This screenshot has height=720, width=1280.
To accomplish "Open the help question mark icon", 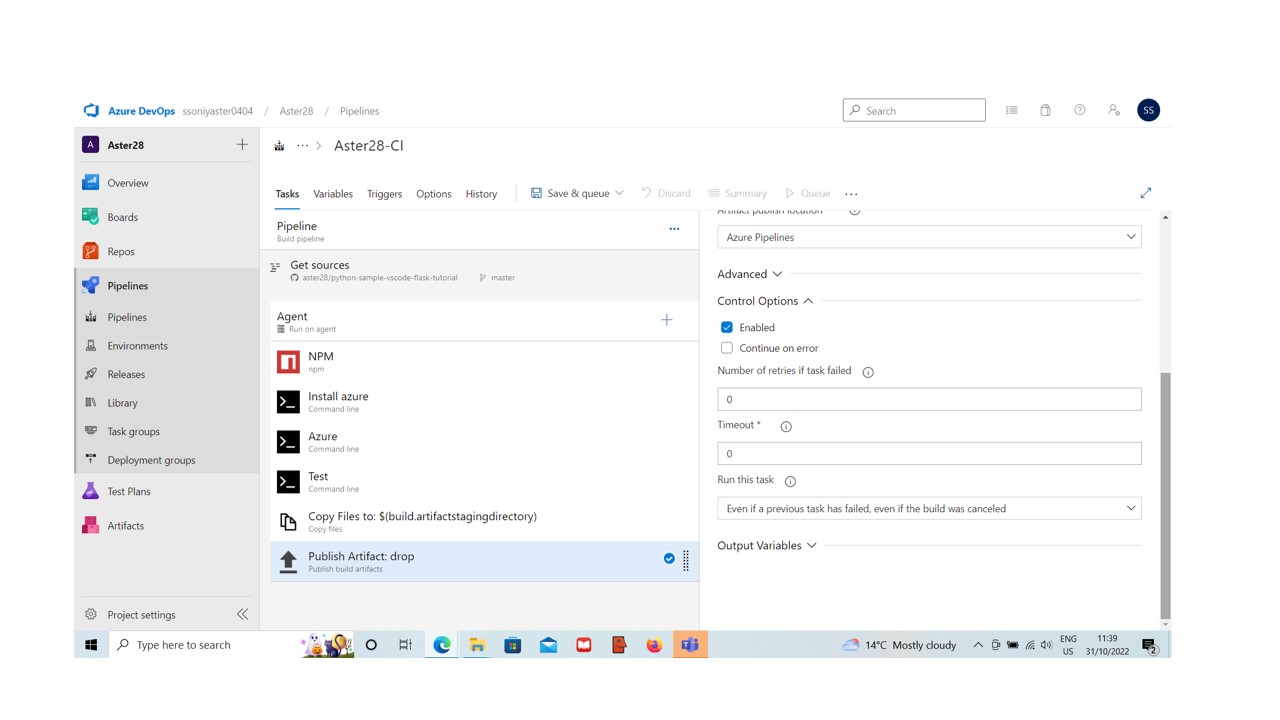I will [1080, 110].
